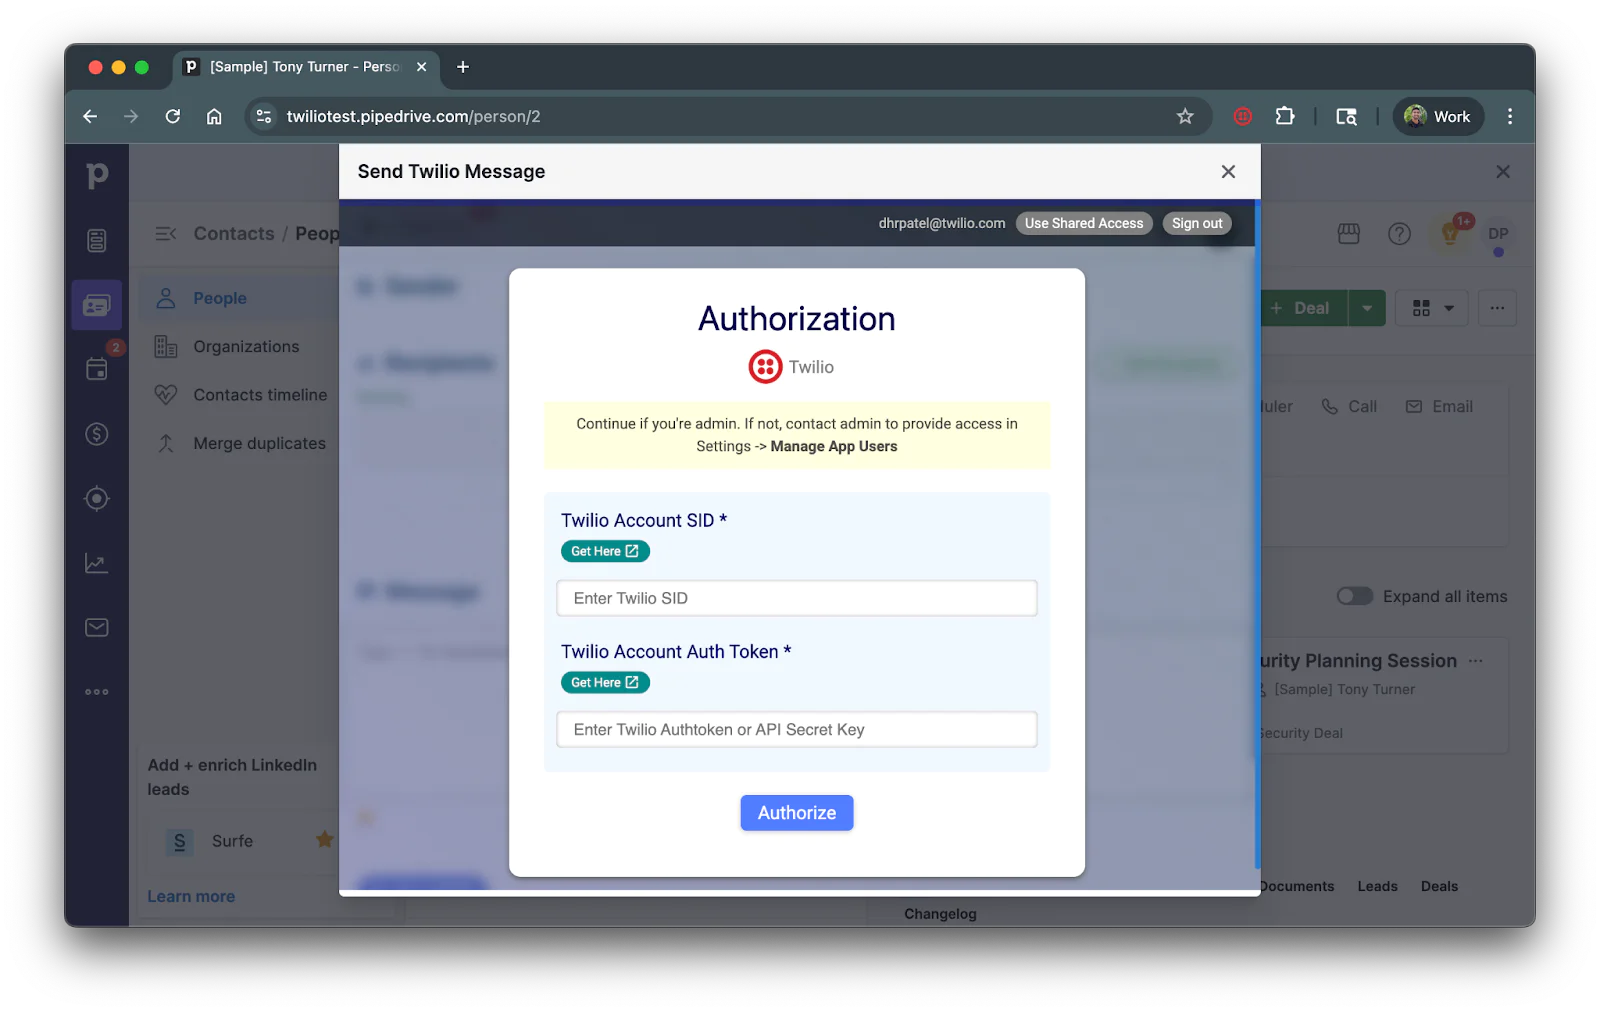Open the Sales Inbox envelope icon
The width and height of the screenshot is (1600, 1012).
tap(96, 627)
